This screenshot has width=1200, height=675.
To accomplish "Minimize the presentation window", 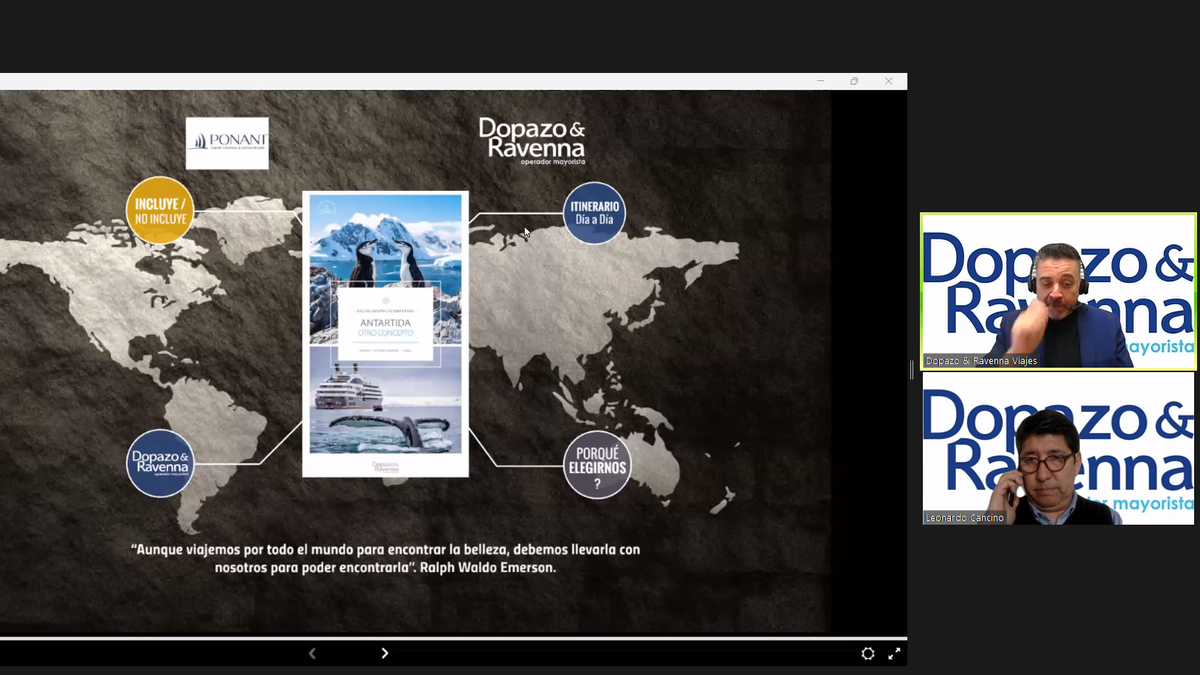I will click(x=820, y=81).
